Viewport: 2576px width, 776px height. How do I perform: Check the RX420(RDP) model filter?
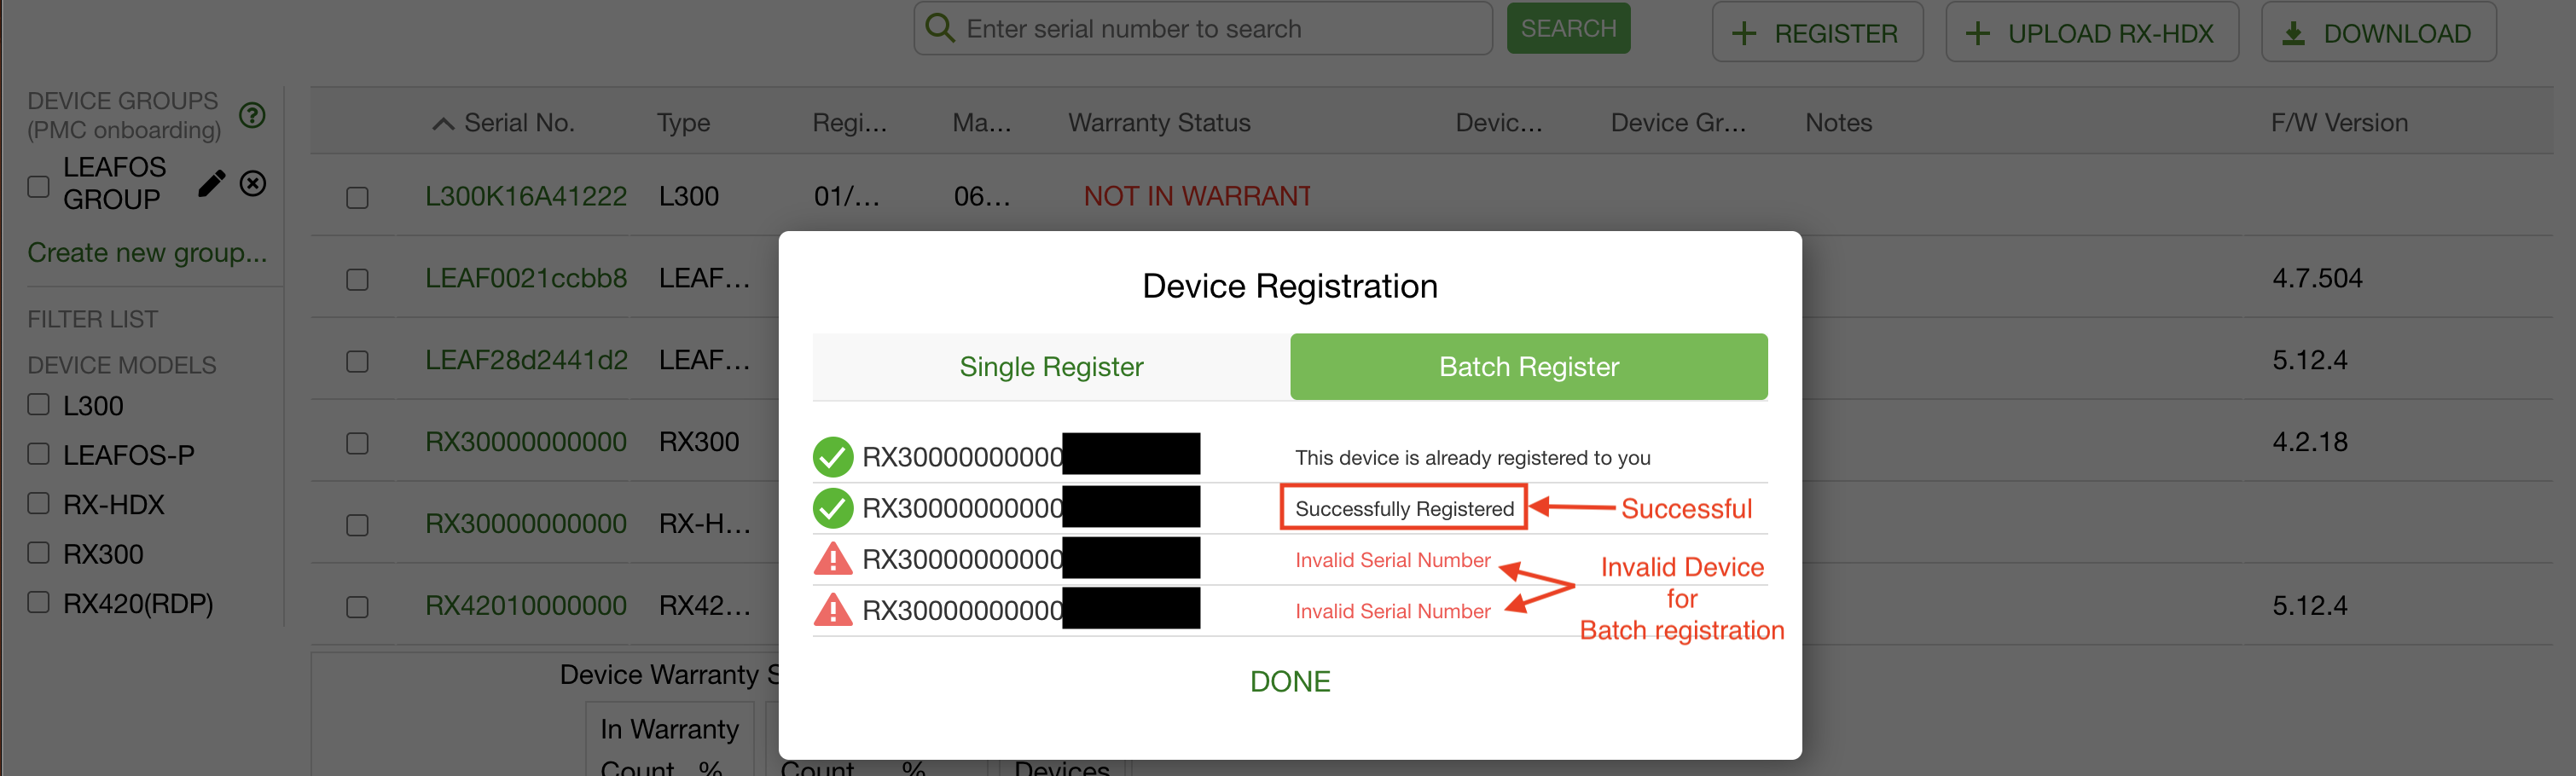(39, 602)
